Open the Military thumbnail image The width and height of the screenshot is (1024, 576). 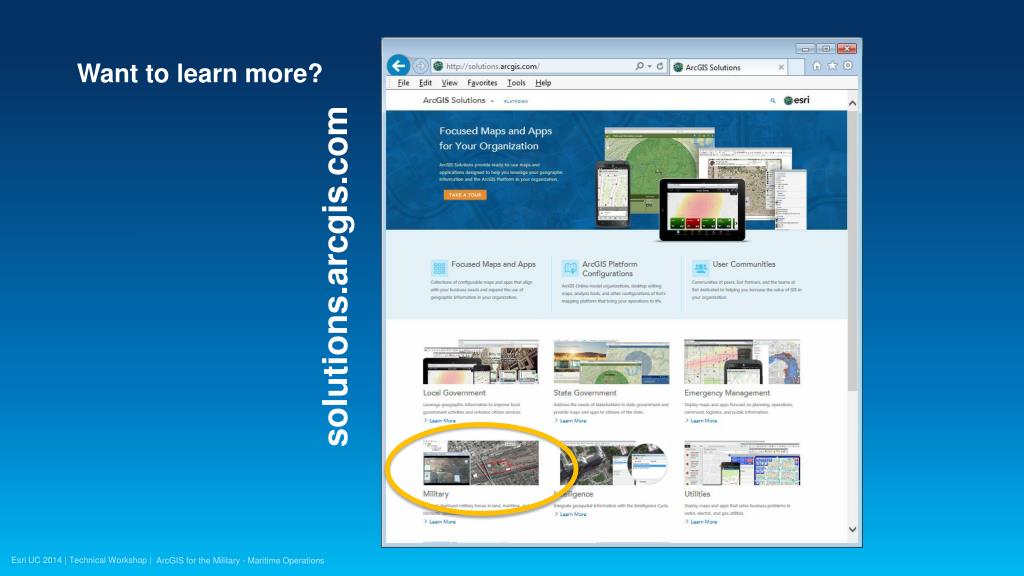(x=481, y=462)
